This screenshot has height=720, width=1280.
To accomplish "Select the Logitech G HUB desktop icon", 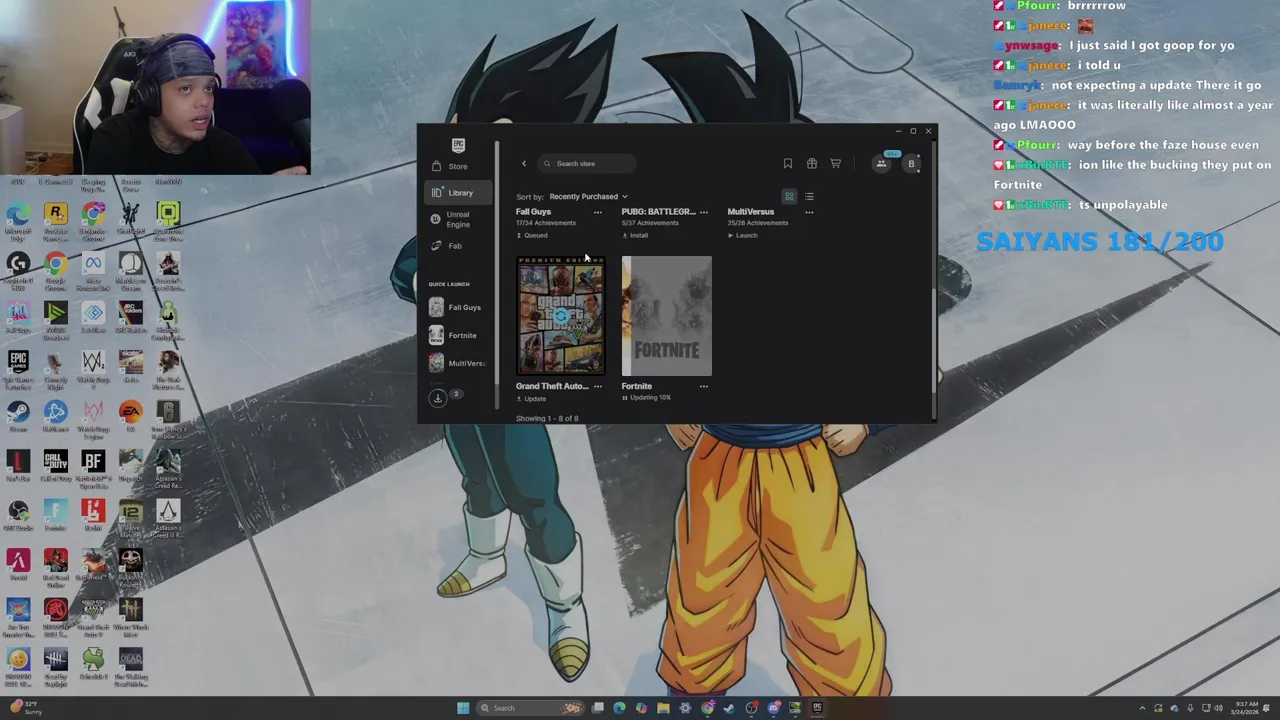I will (18, 268).
